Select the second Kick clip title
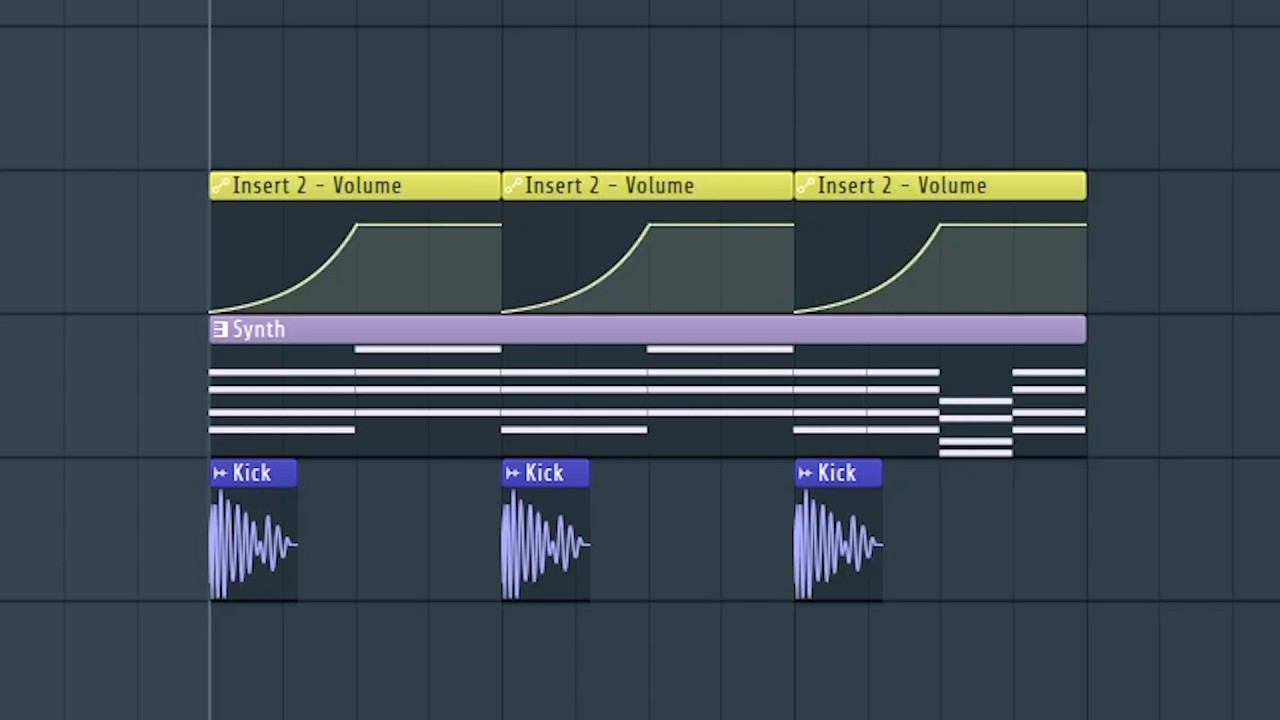This screenshot has width=1280, height=720. pyautogui.click(x=545, y=473)
